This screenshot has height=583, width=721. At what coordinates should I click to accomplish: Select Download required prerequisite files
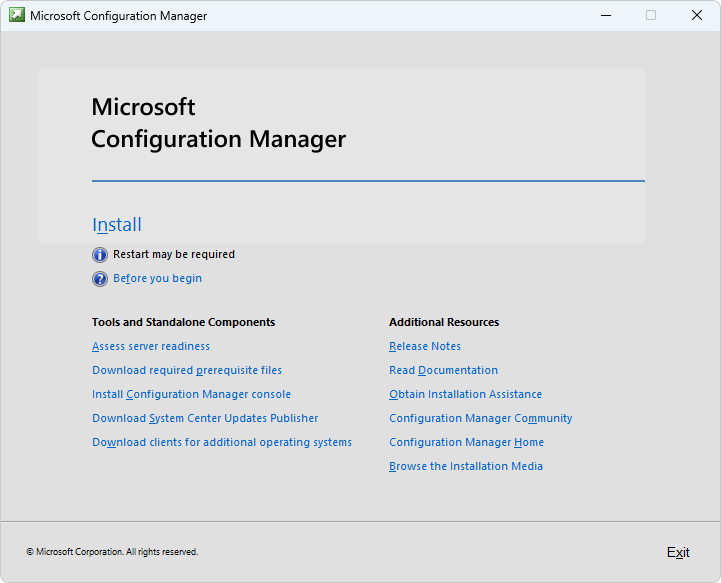point(187,370)
